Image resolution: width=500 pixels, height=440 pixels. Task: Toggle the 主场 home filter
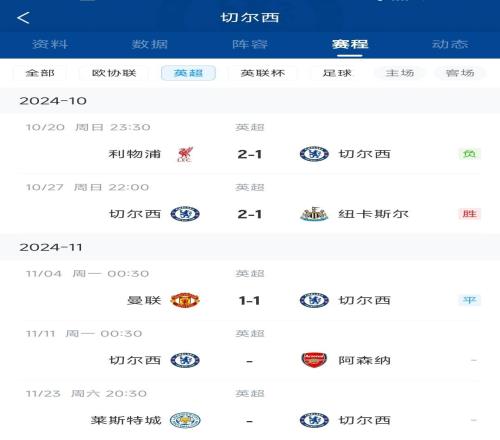(400, 73)
